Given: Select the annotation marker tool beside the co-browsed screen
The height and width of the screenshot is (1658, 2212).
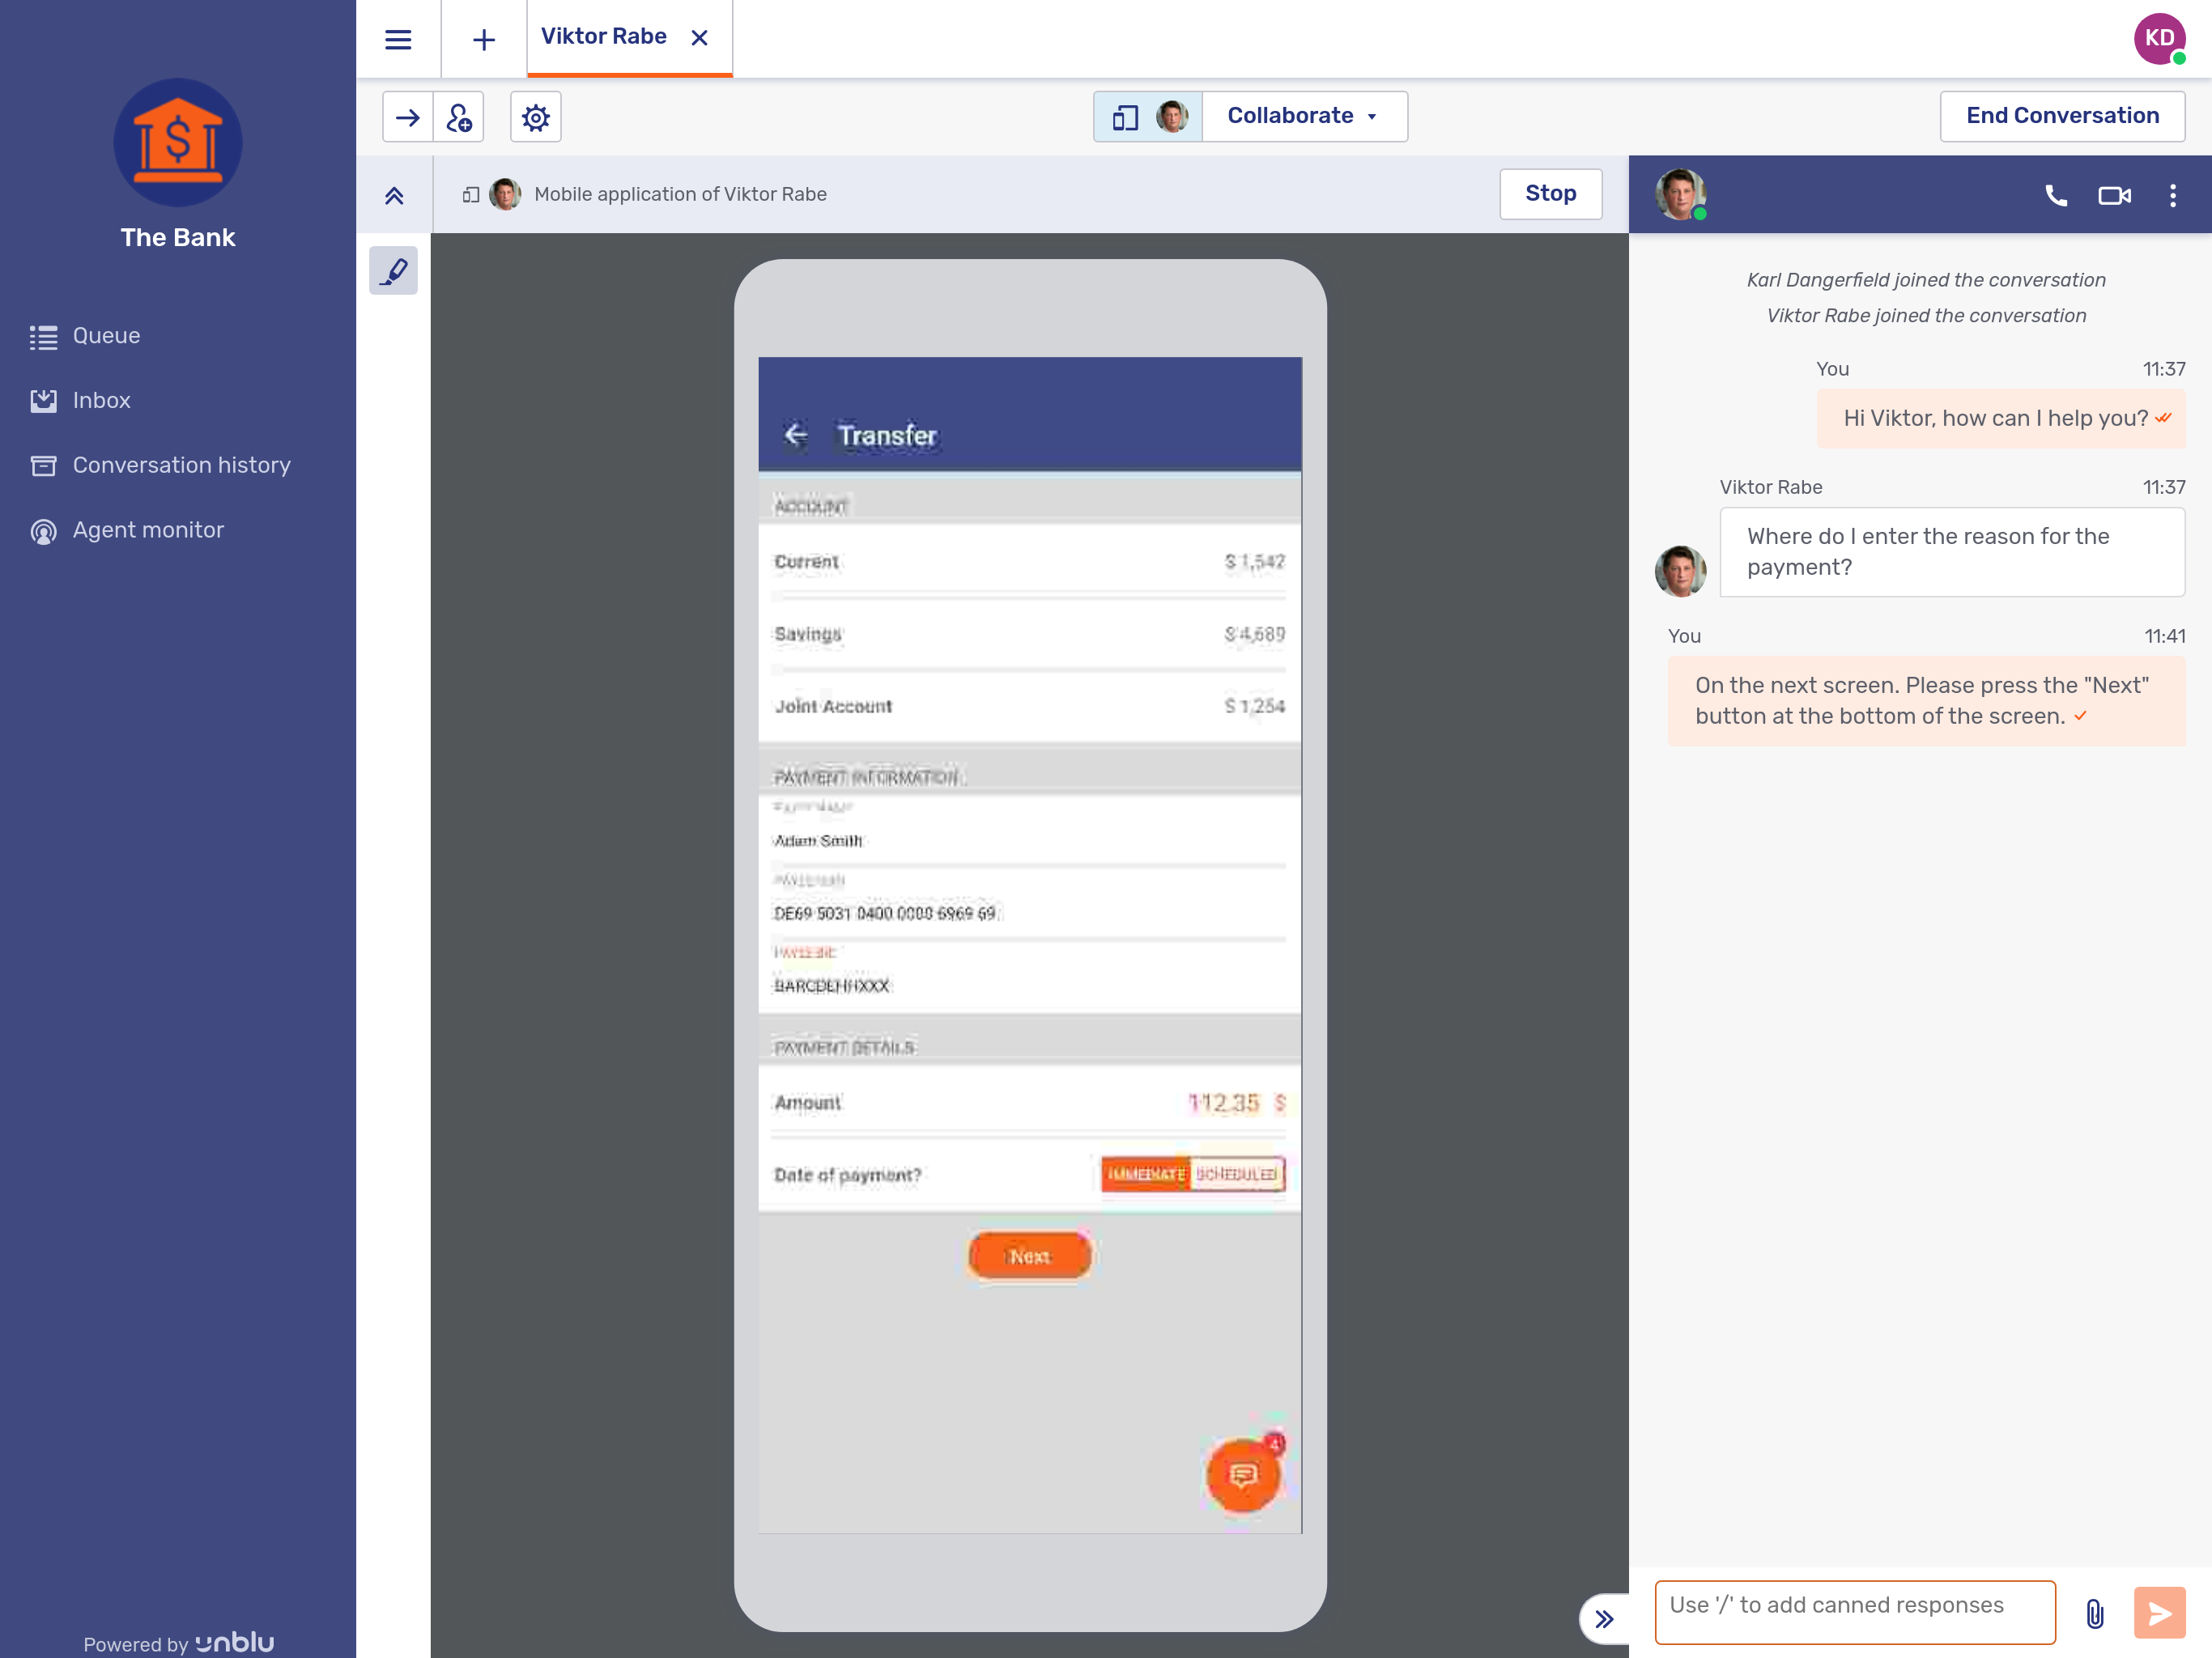Looking at the screenshot, I should tap(393, 270).
